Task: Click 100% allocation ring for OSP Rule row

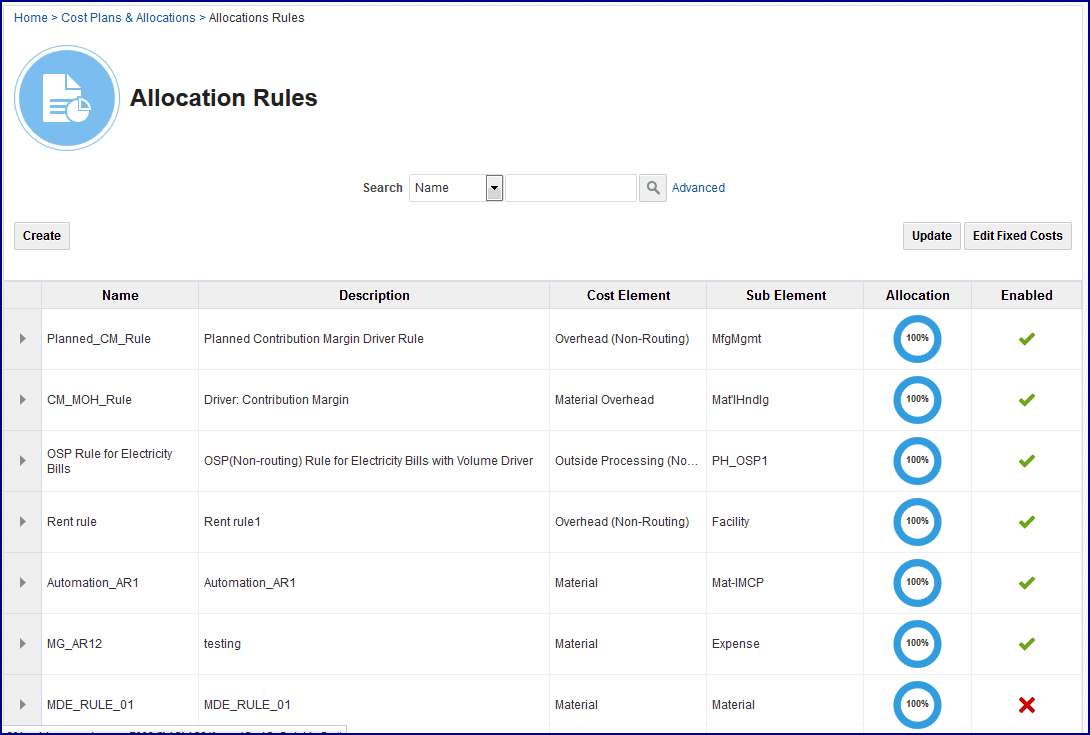Action: pos(917,460)
